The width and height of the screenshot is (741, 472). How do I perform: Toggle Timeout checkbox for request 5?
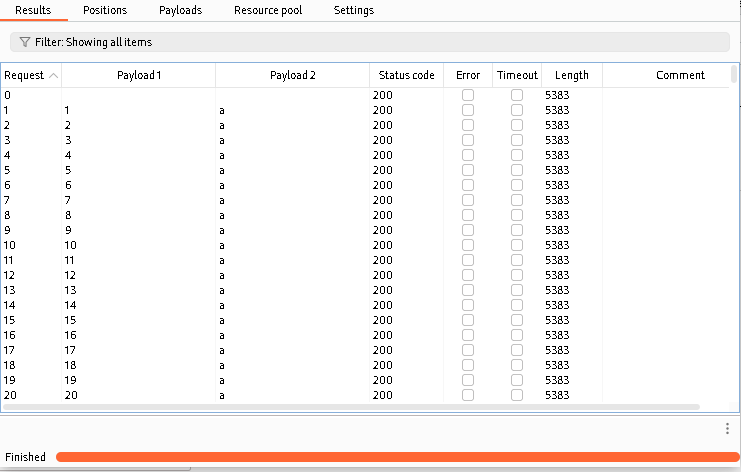coord(517,170)
